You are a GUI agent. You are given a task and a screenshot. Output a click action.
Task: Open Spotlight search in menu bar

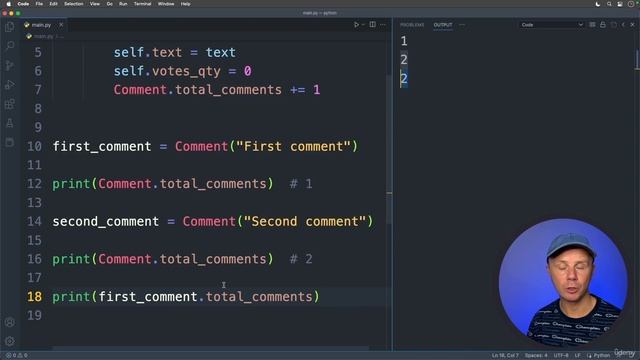pyautogui.click(x=609, y=4)
